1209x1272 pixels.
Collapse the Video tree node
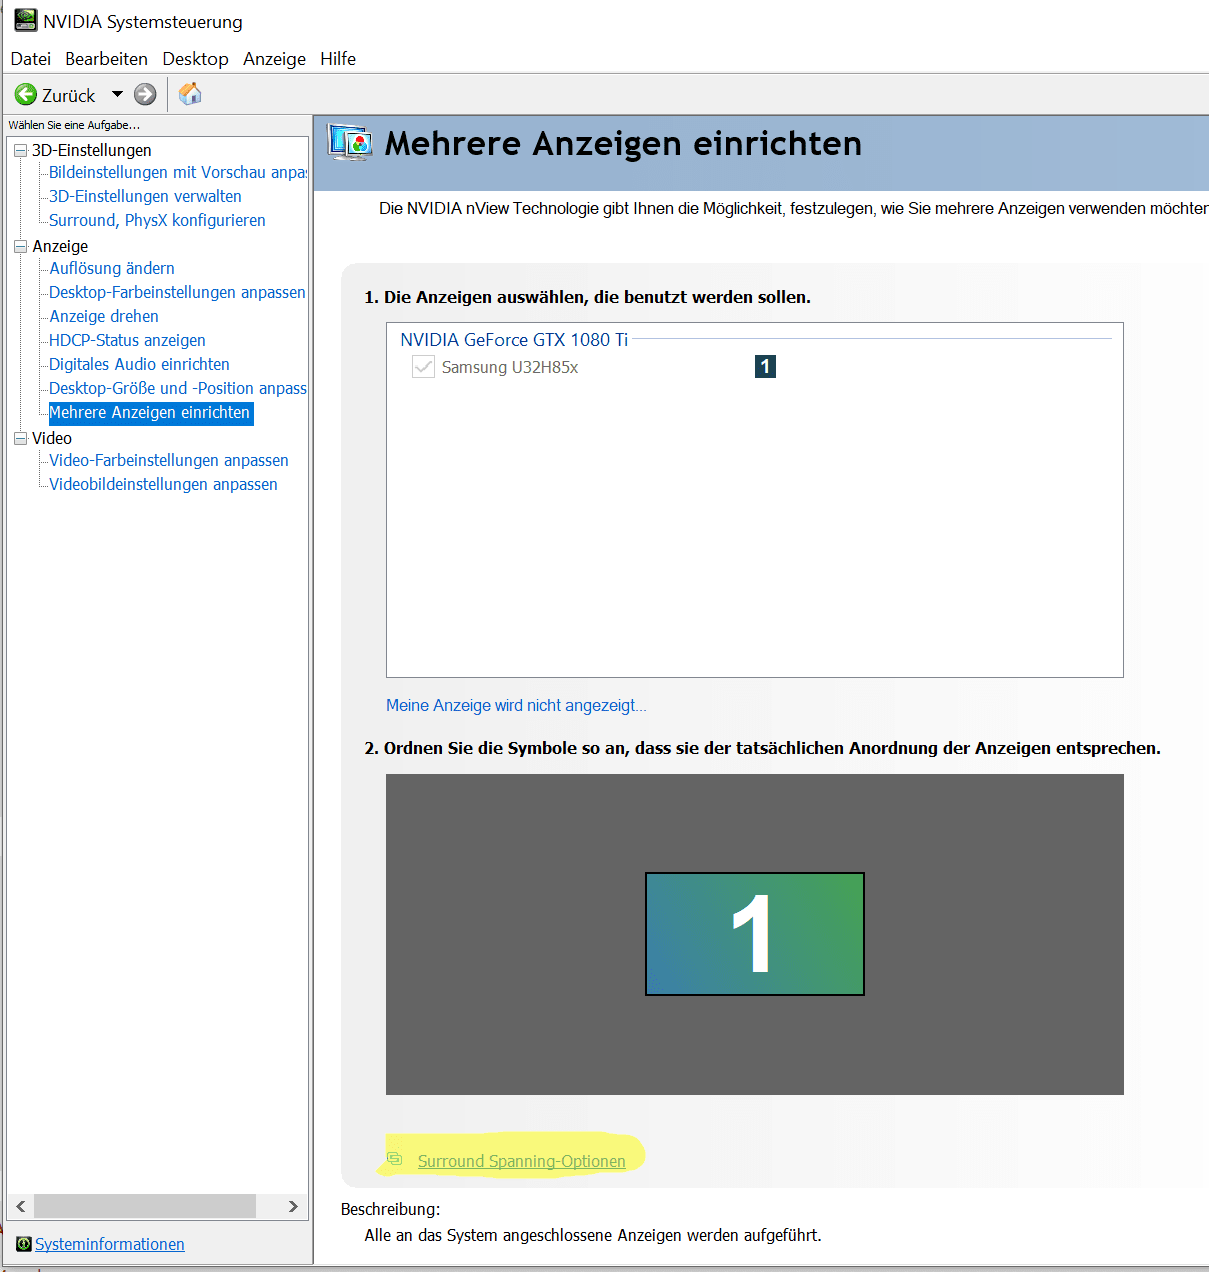(x=20, y=438)
